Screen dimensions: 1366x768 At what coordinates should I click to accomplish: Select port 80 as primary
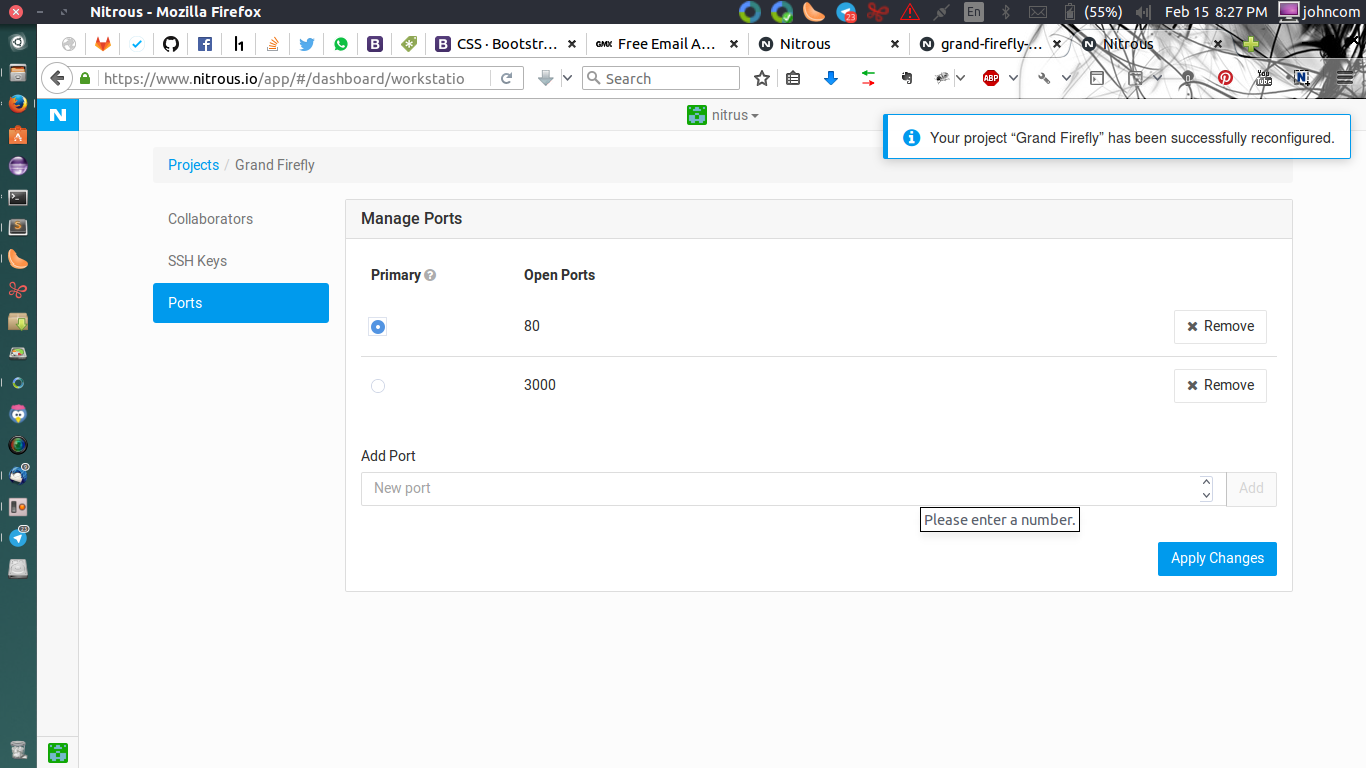tap(377, 327)
